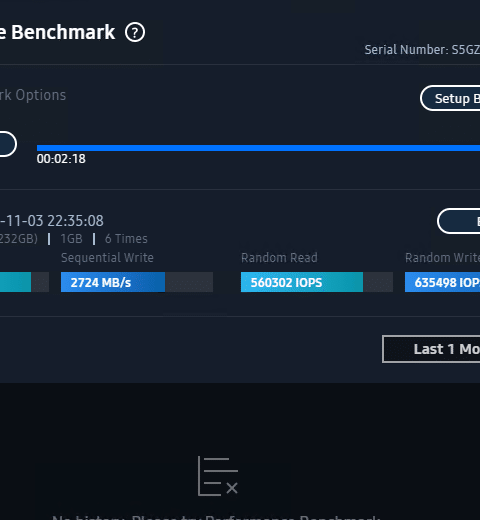Image resolution: width=480 pixels, height=520 pixels.
Task: Click the no-history list icon
Action: [218, 476]
